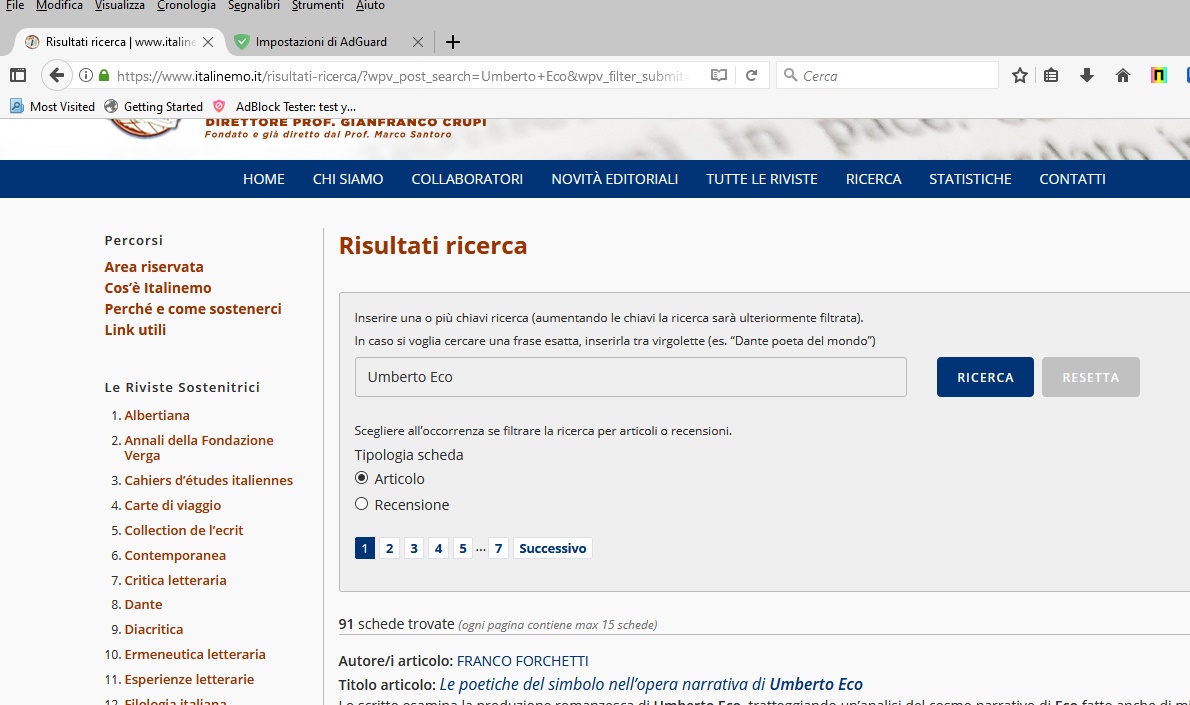
Task: Select the Recensione radio button
Action: pyautogui.click(x=361, y=504)
